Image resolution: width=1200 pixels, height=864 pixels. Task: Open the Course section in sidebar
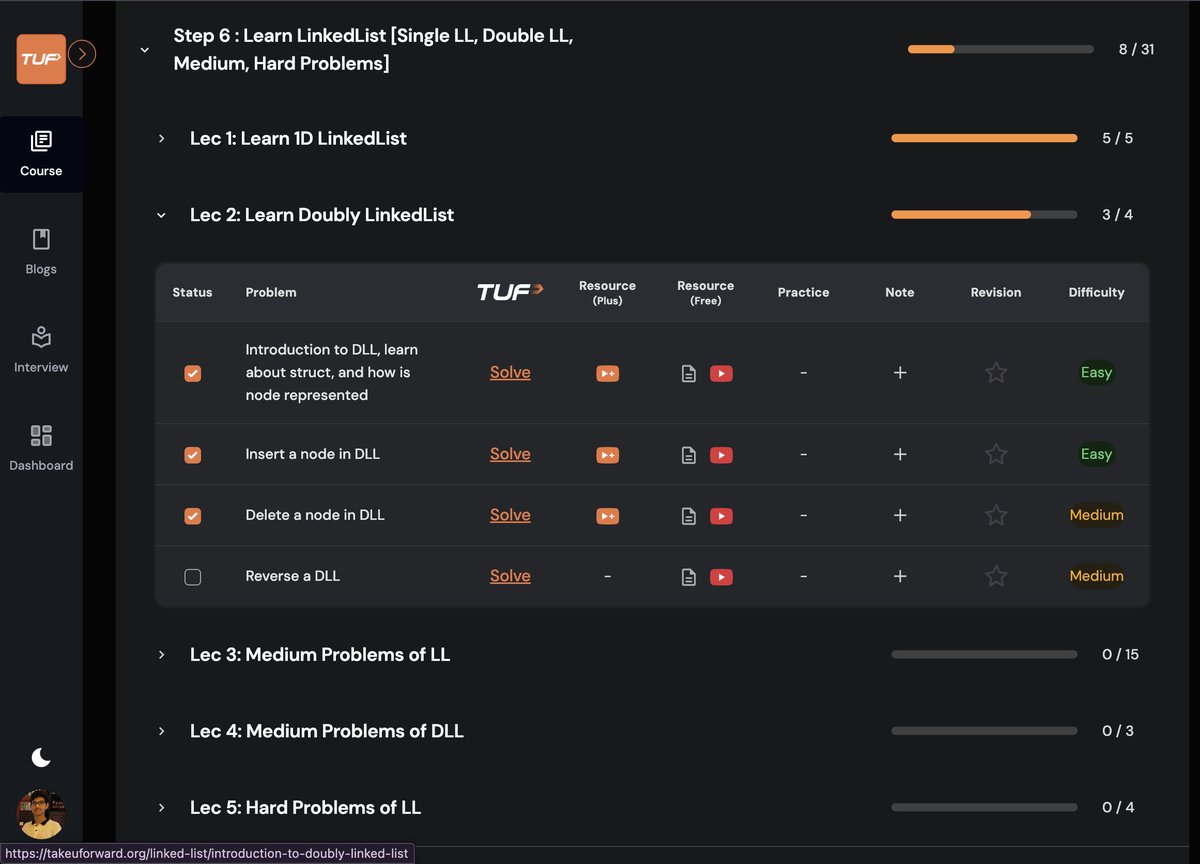click(41, 154)
